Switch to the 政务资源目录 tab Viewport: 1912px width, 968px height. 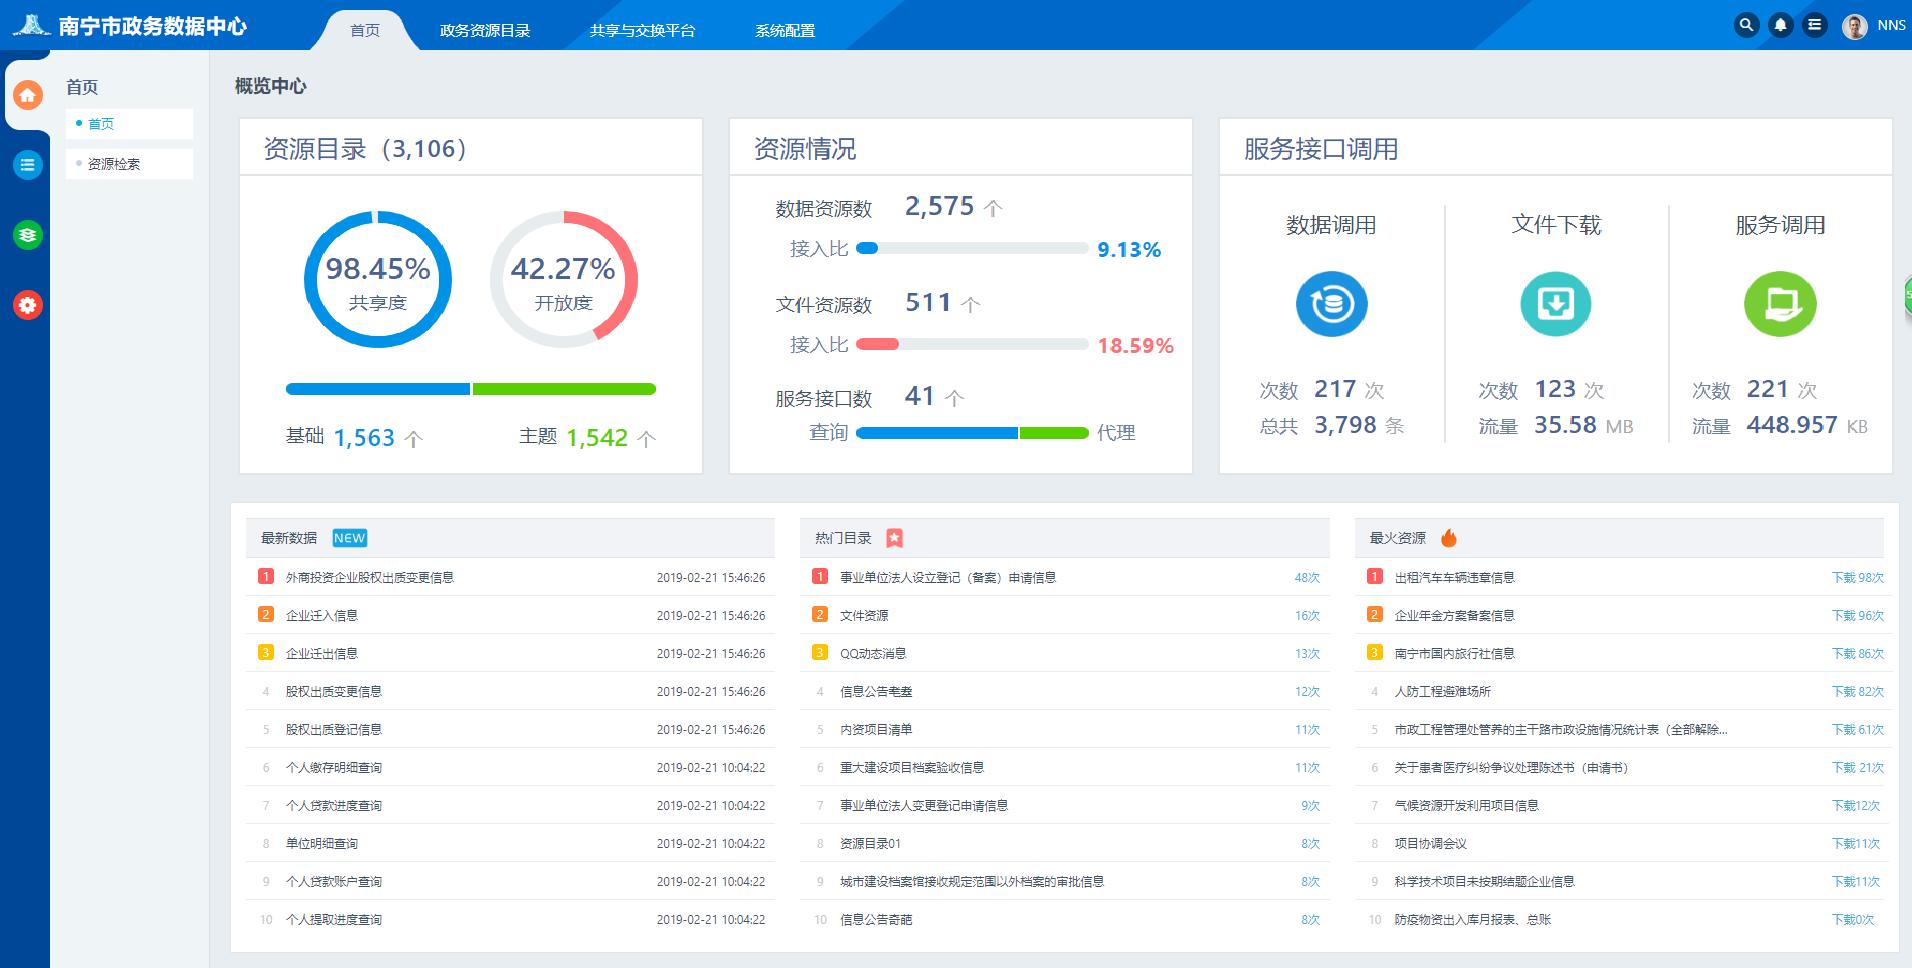coord(485,30)
